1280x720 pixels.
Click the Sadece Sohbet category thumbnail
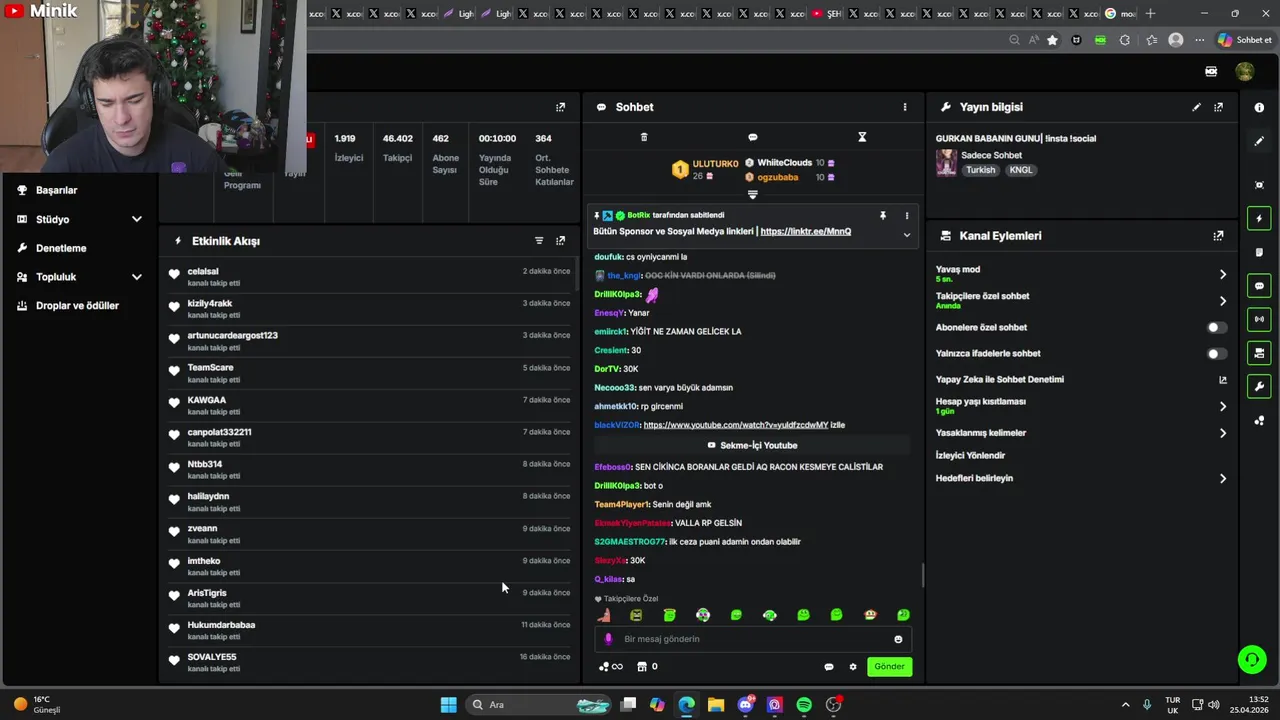click(x=946, y=163)
